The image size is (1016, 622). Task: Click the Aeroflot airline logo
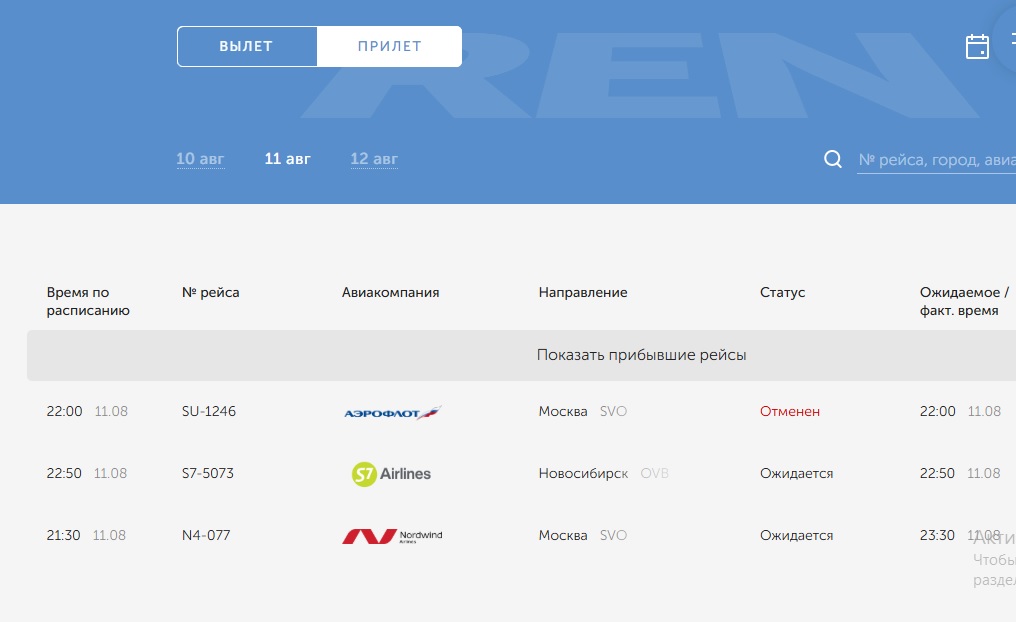click(392, 412)
